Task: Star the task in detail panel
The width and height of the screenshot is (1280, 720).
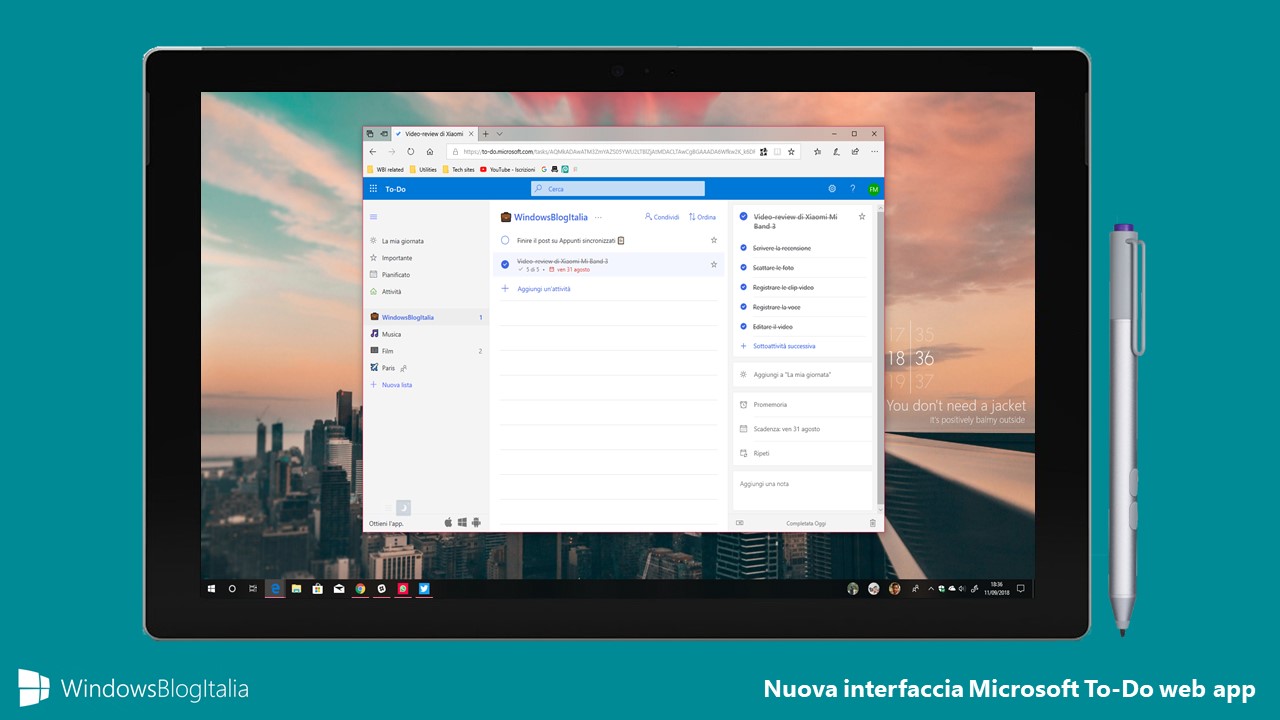Action: pos(862,217)
